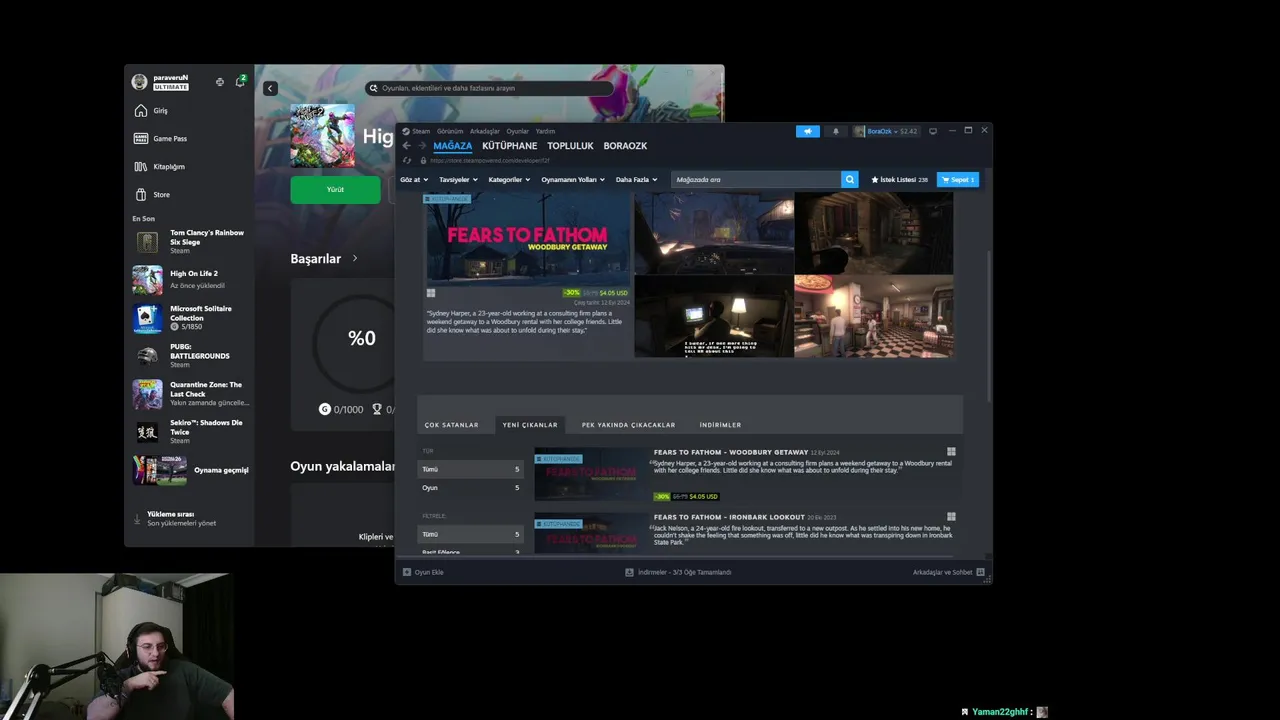Open FEARS TO FATHOM - WOODBURY GETAWAY title
The height and width of the screenshot is (720, 1280).
coord(731,452)
